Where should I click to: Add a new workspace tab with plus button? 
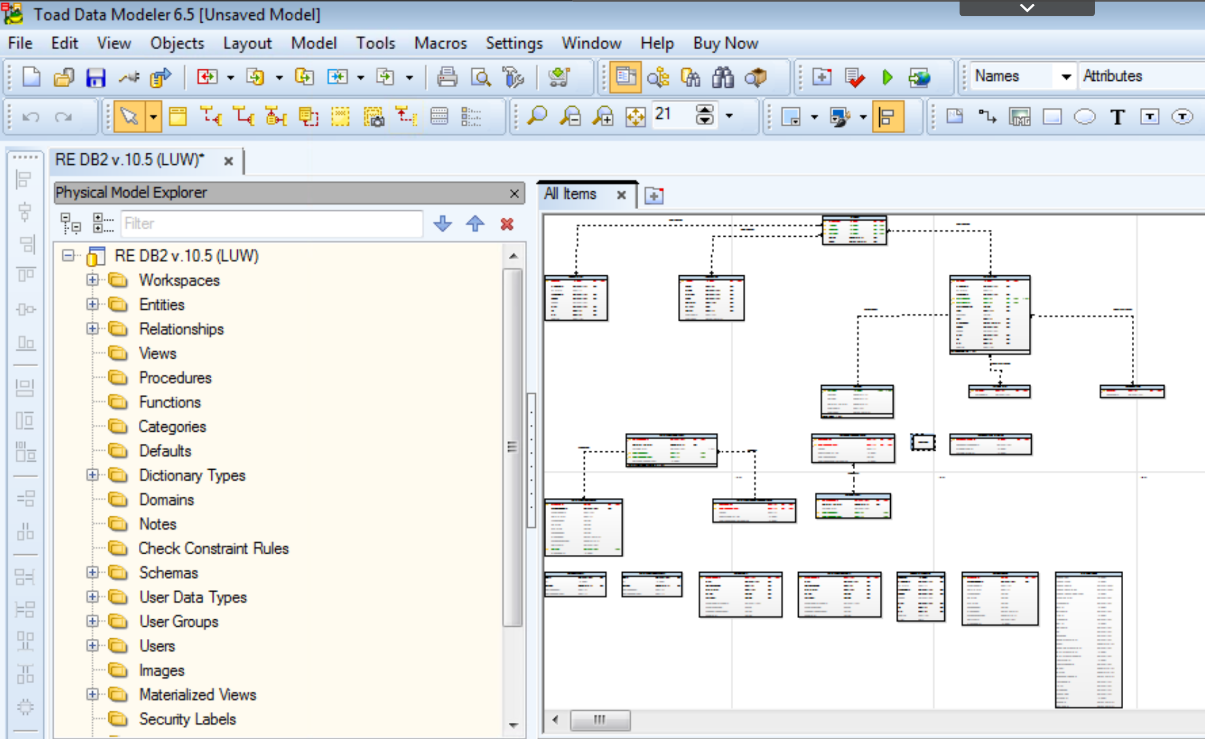(x=653, y=195)
